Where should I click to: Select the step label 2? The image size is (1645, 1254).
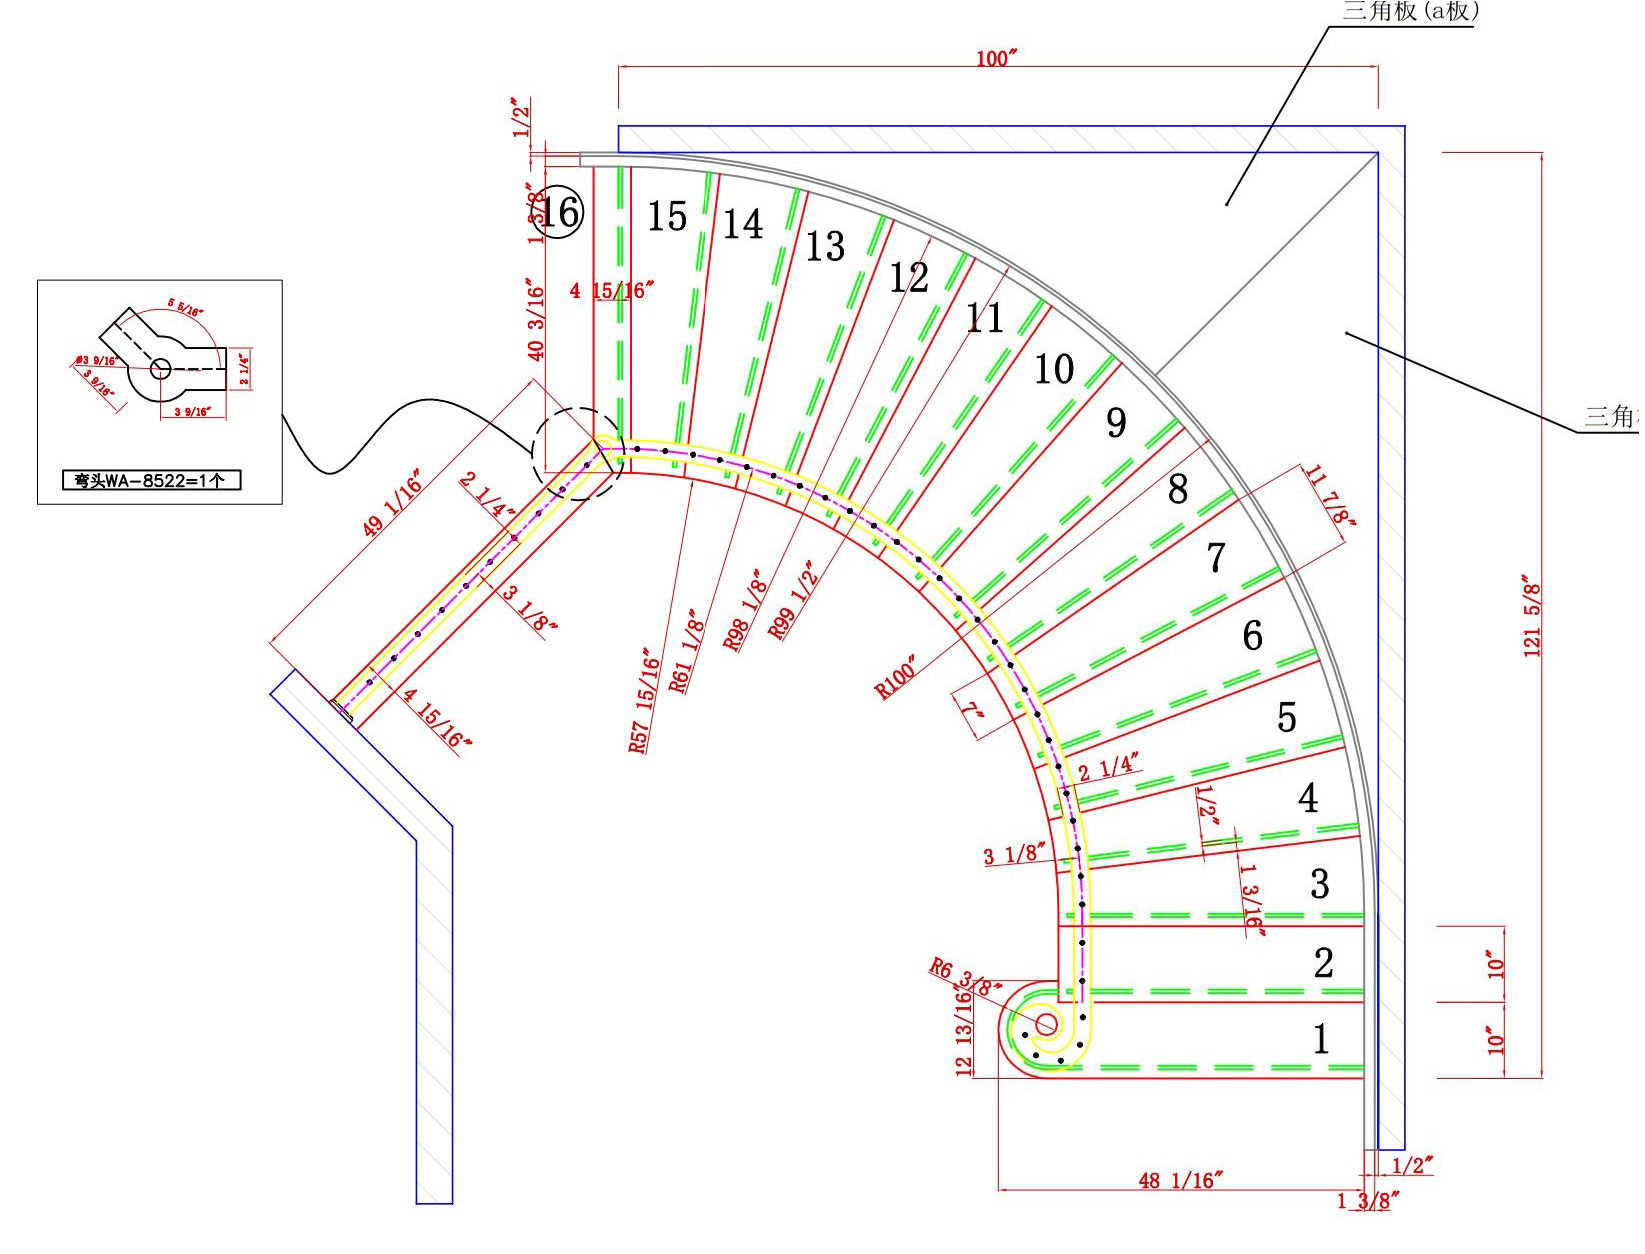click(1323, 963)
